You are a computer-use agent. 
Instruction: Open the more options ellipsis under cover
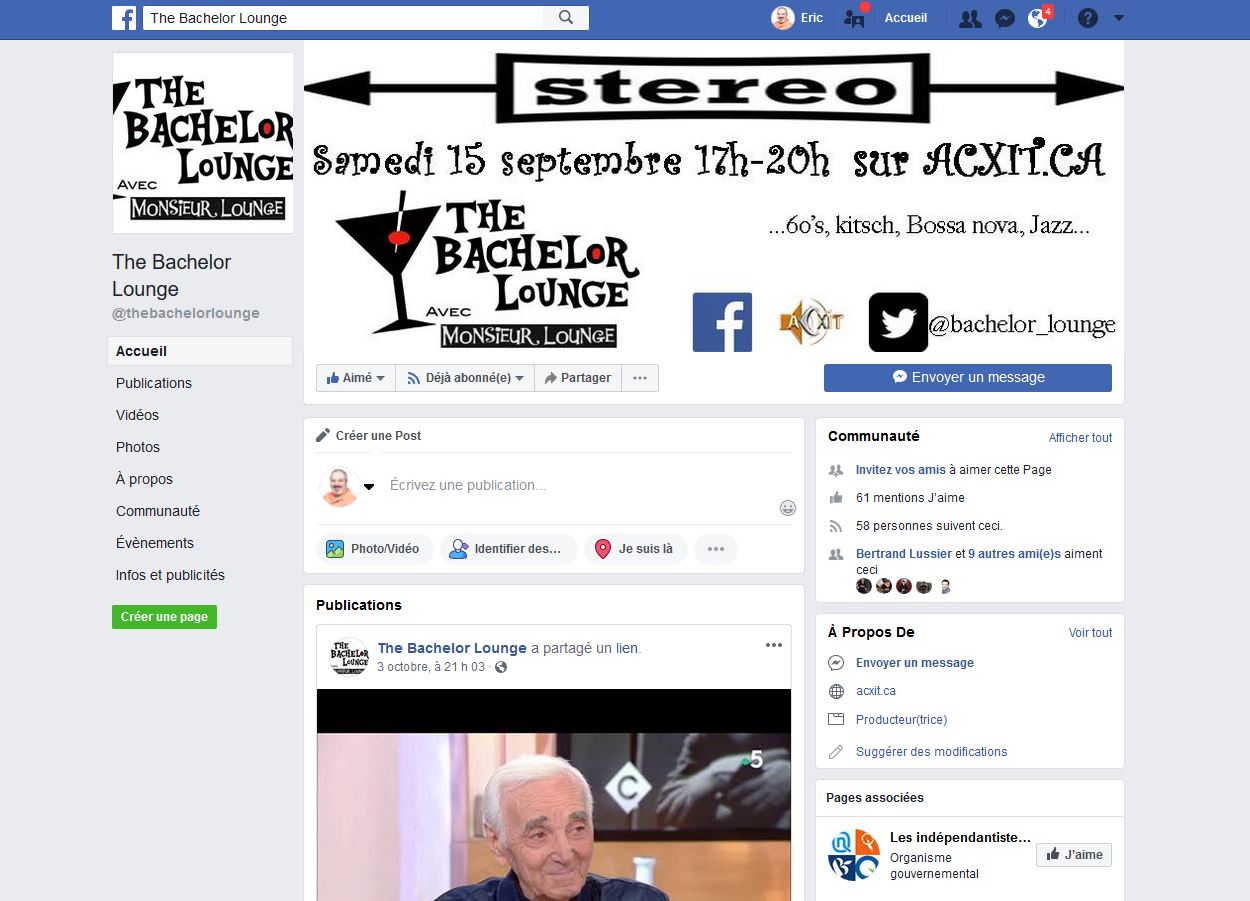click(x=640, y=378)
